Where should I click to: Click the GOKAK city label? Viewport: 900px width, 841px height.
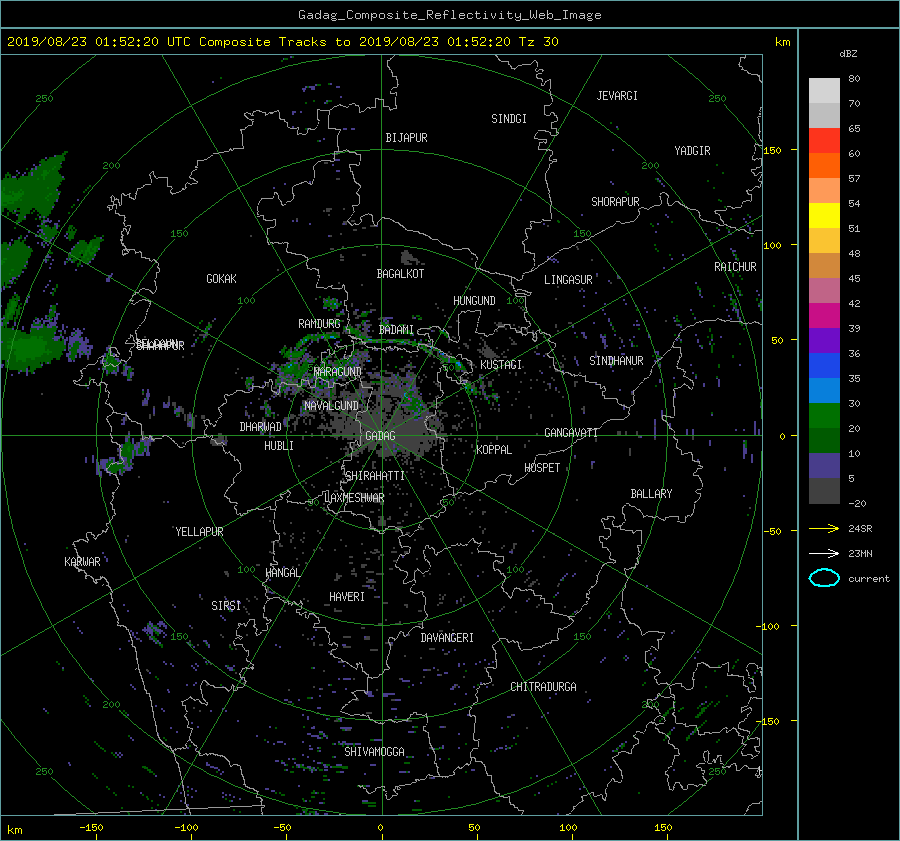pyautogui.click(x=222, y=279)
